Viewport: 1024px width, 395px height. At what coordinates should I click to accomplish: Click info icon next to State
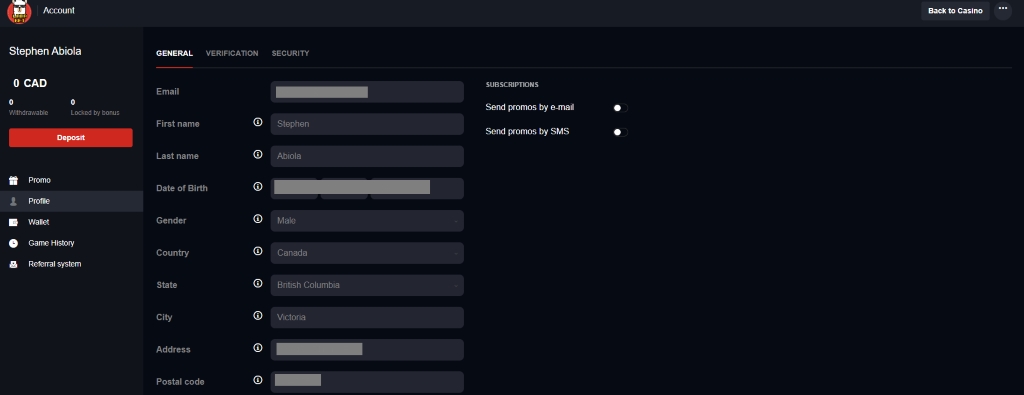(257, 283)
